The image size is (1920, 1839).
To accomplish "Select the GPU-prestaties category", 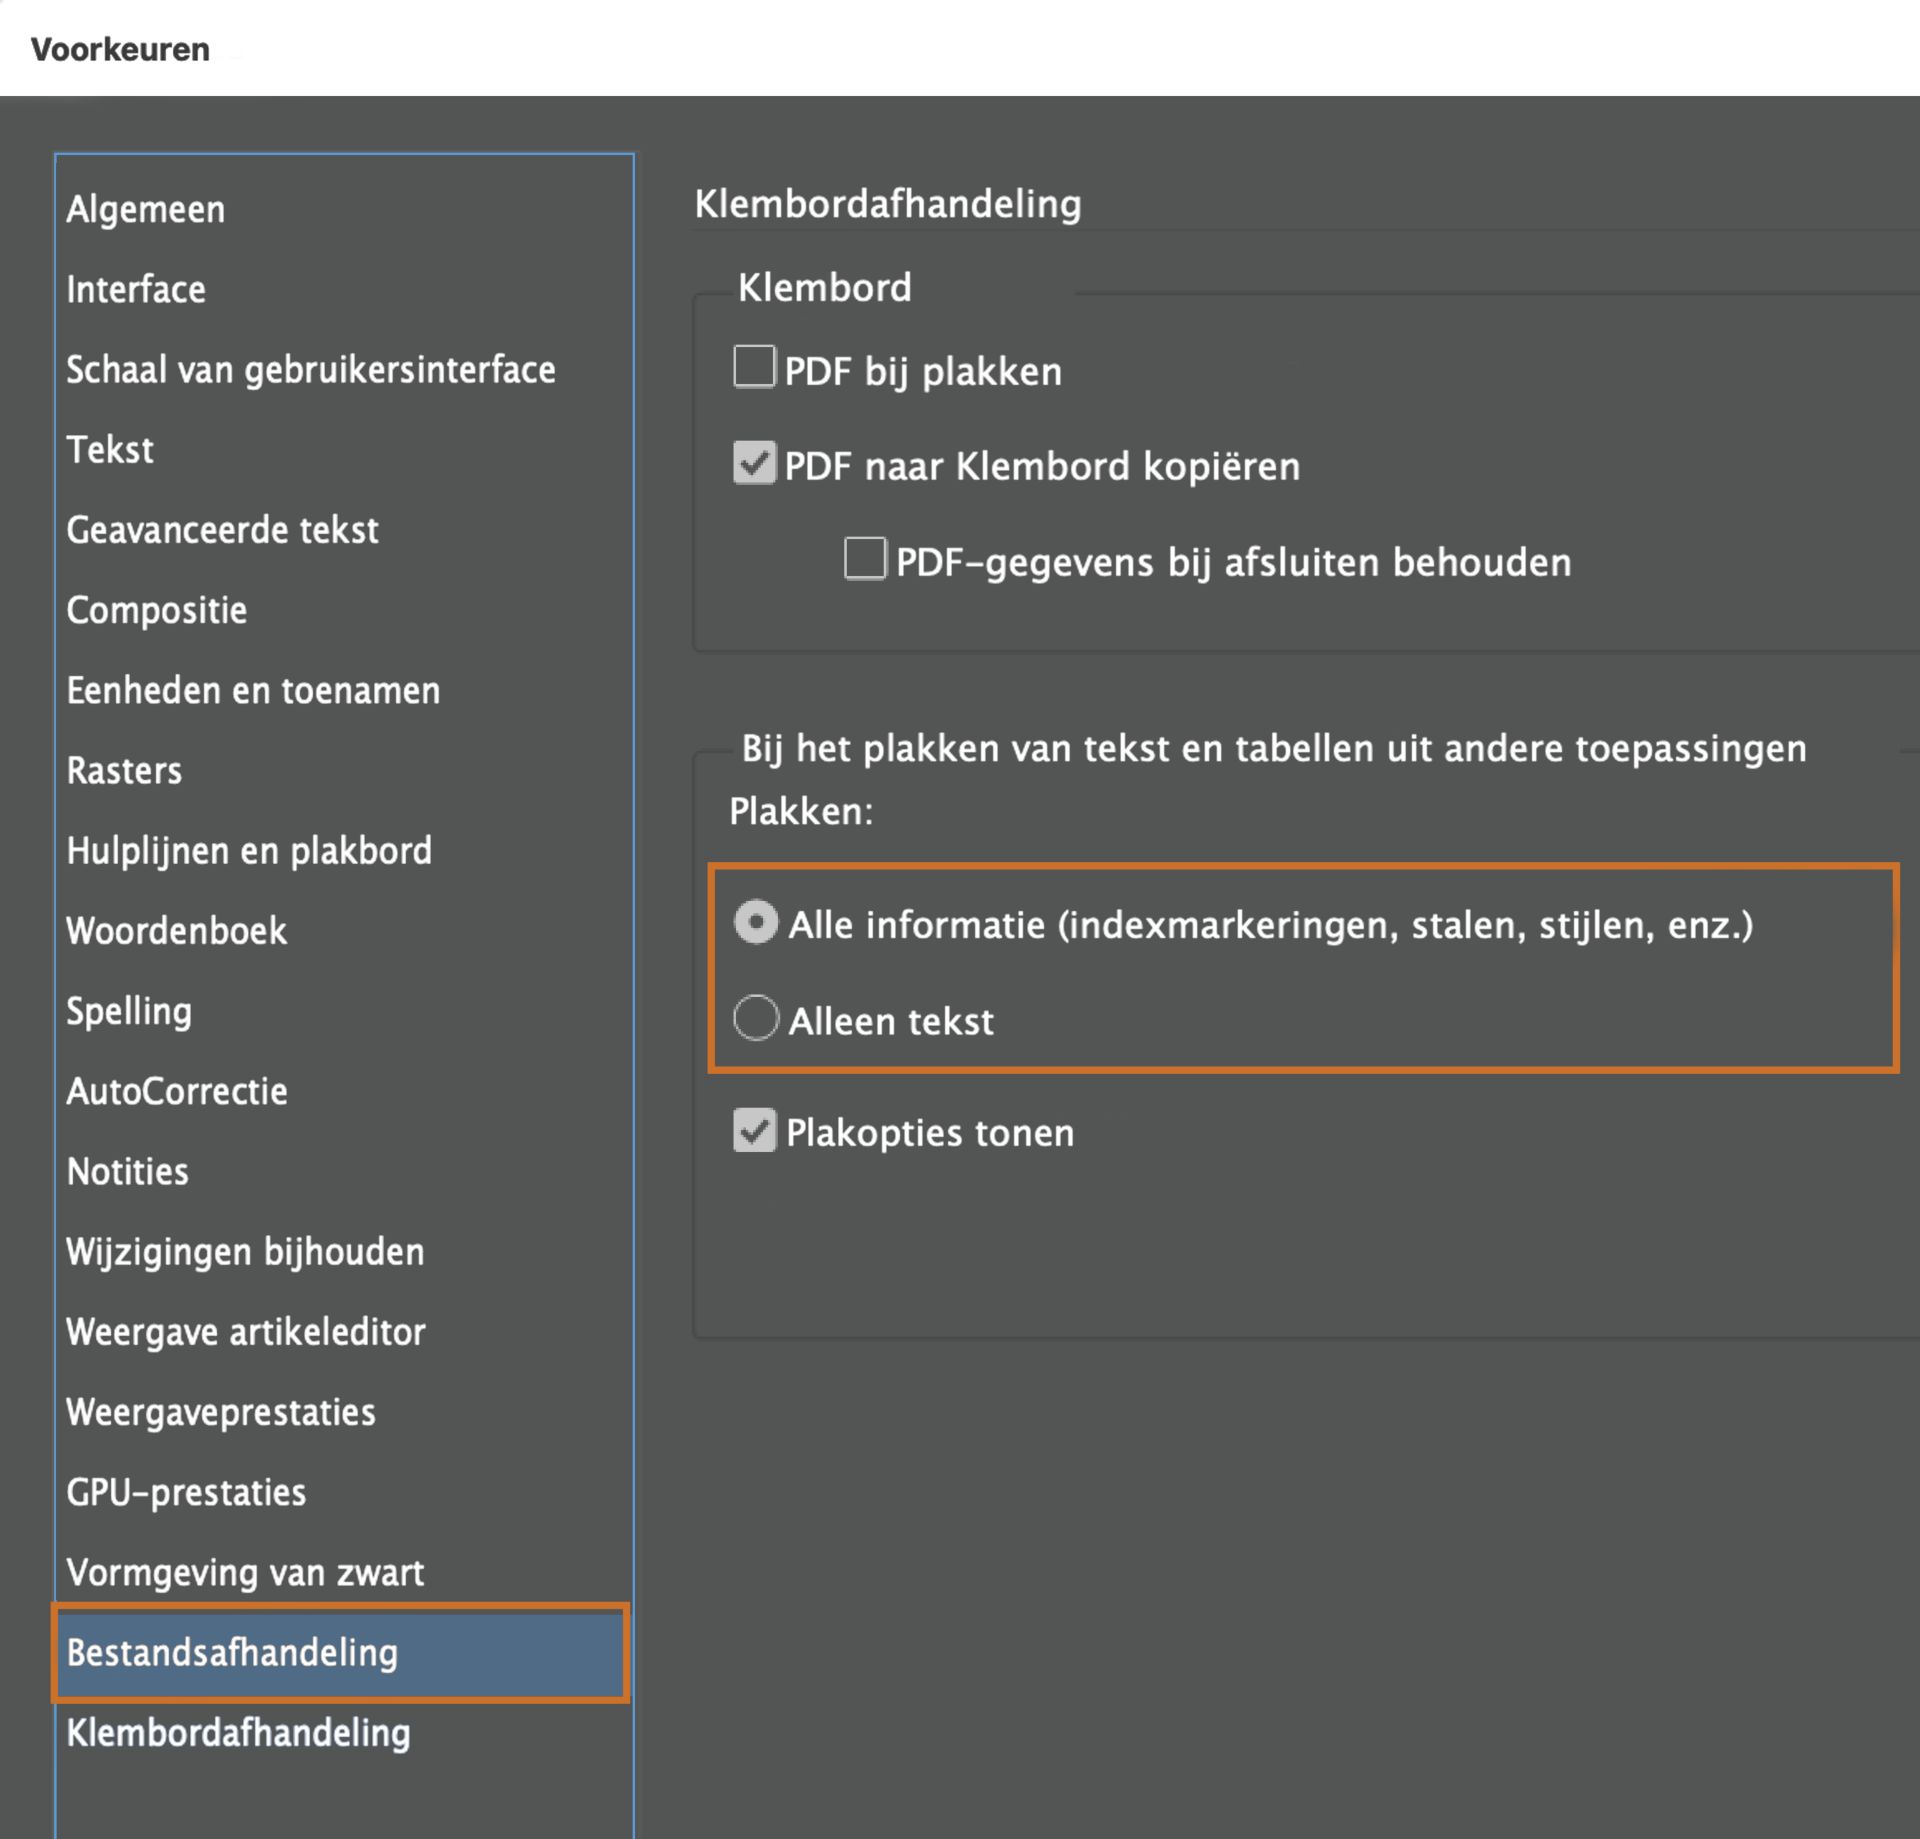I will (x=186, y=1491).
